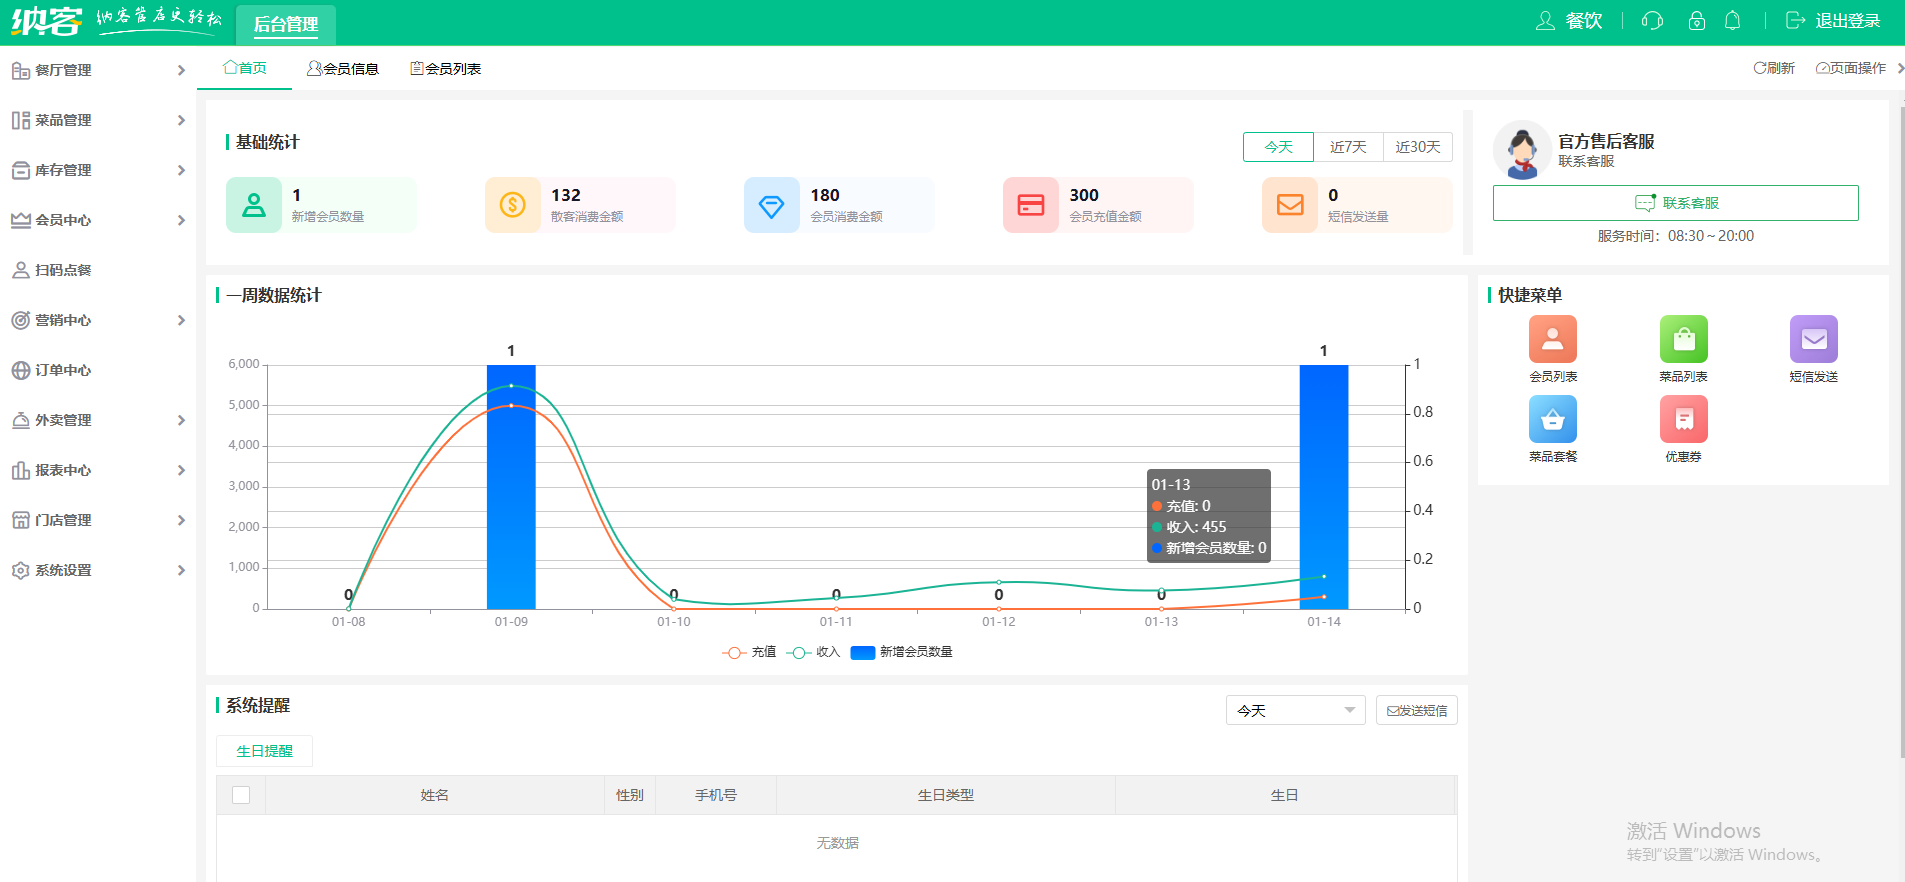
Task: Expand the 餐厅管理 sidebar menu
Action: (x=98, y=70)
